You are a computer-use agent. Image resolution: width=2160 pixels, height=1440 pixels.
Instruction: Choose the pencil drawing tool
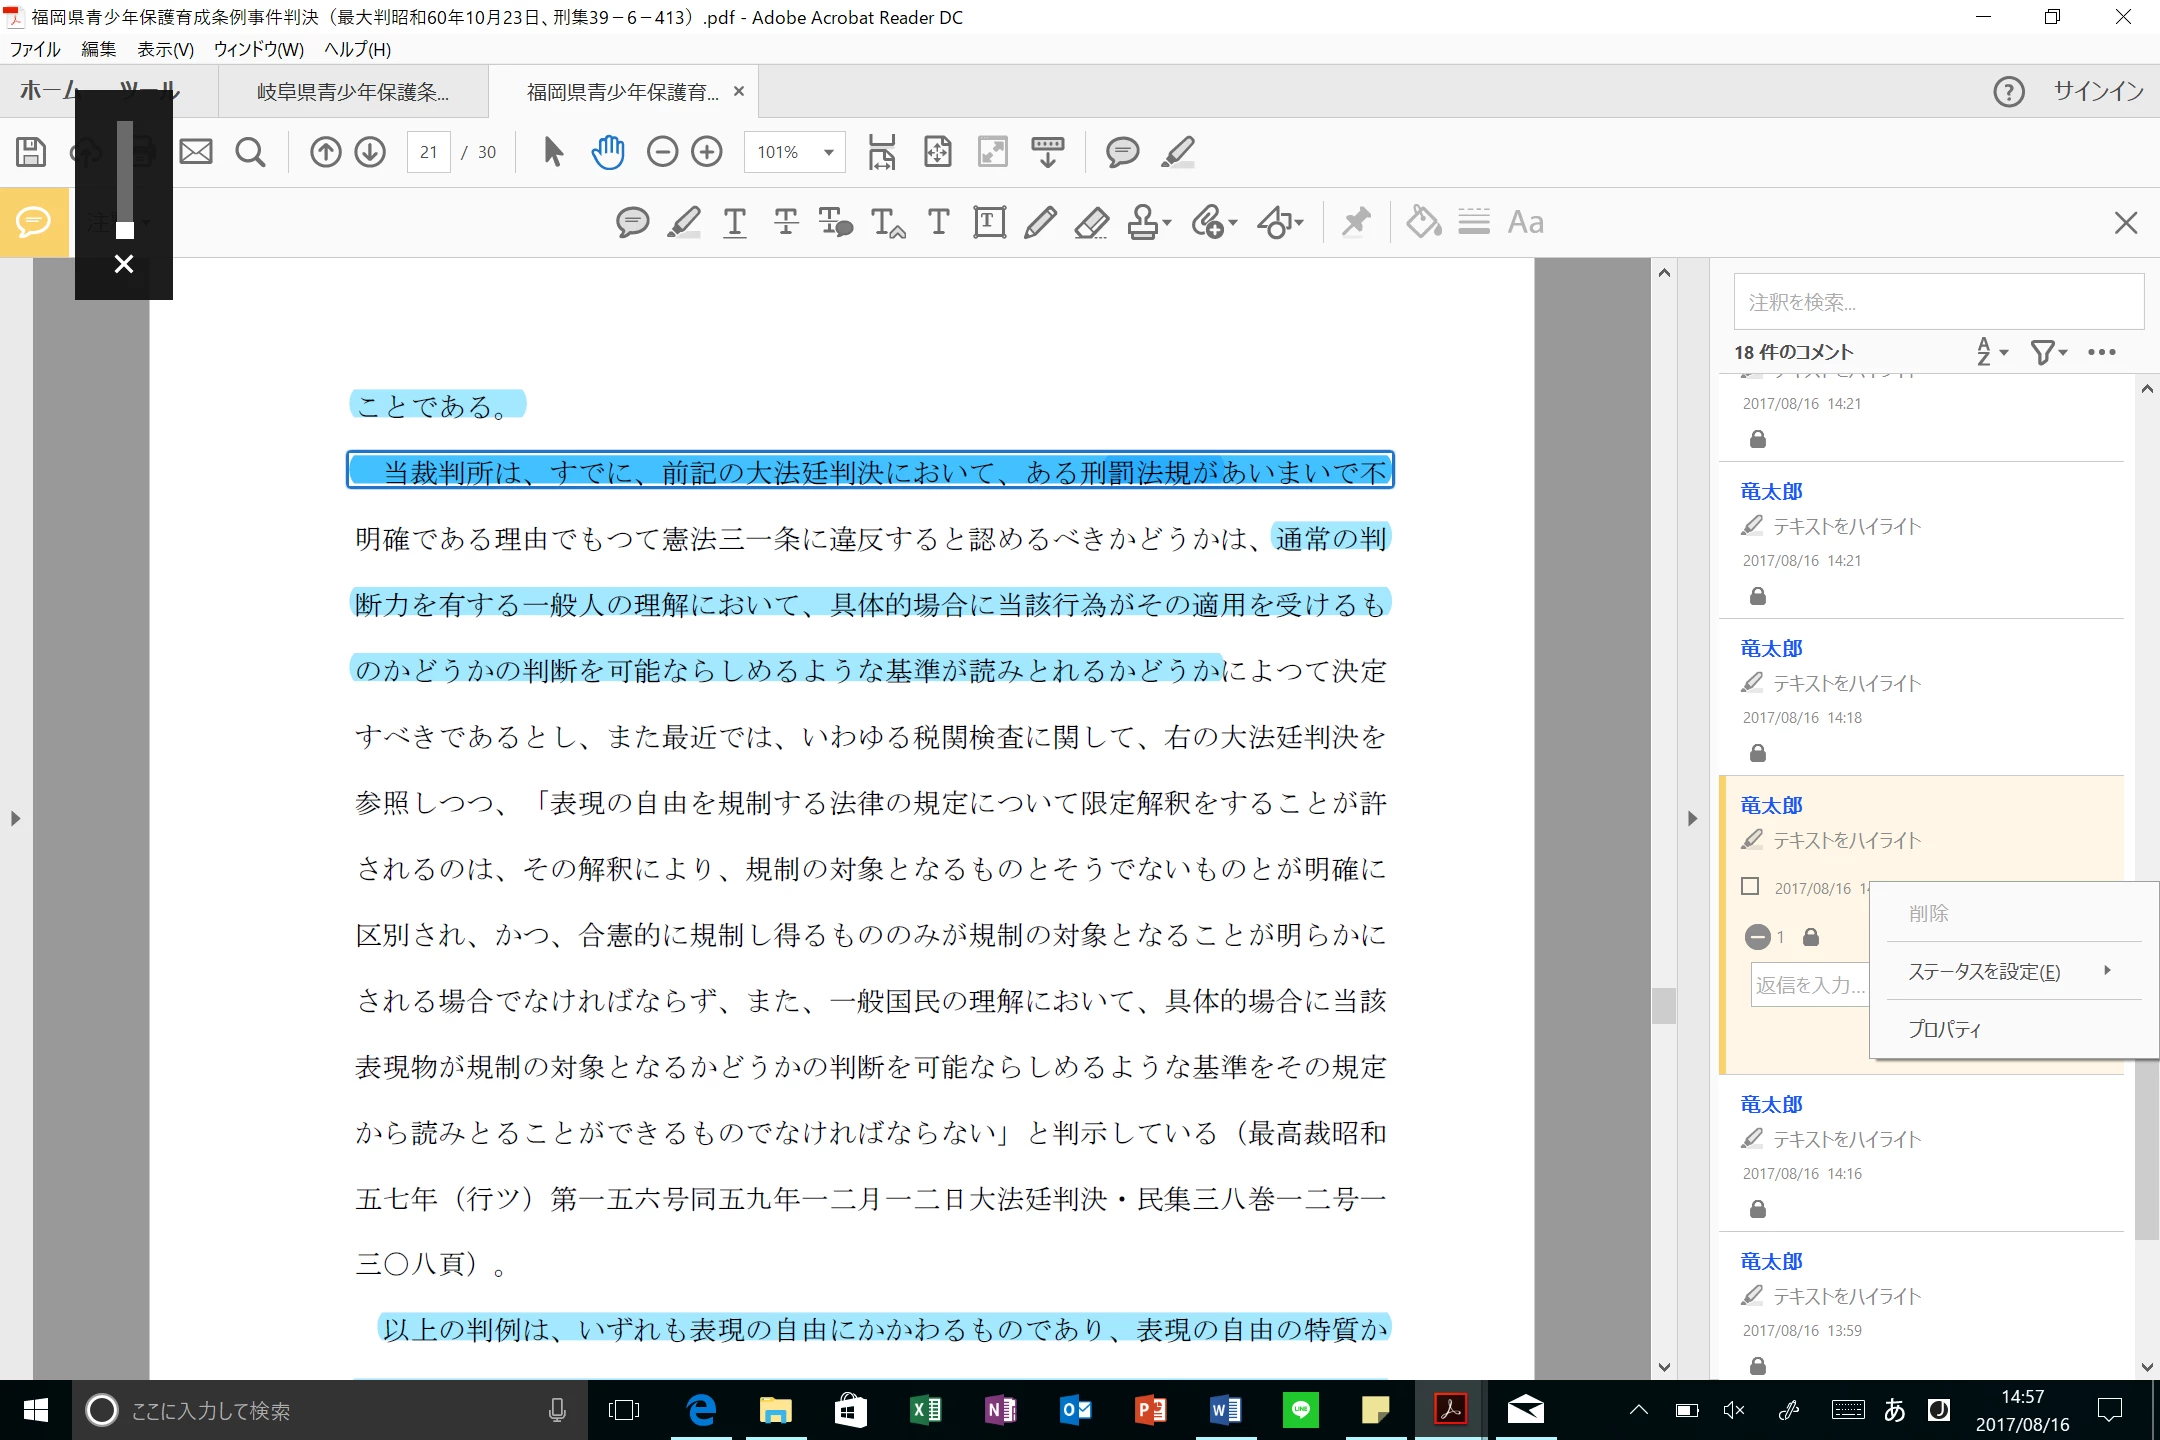[1040, 222]
